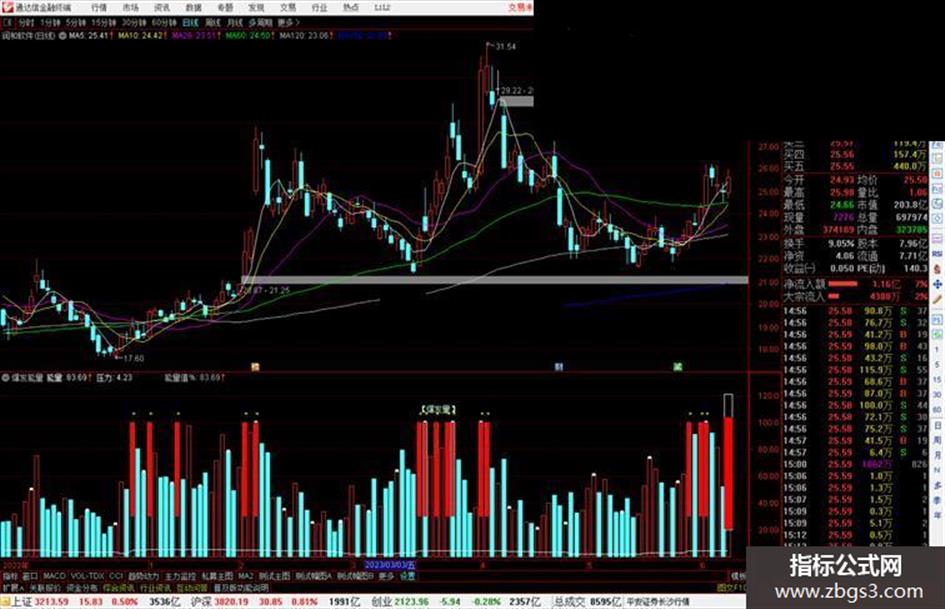Select the 周 period shortcut in sidebar

937,441
